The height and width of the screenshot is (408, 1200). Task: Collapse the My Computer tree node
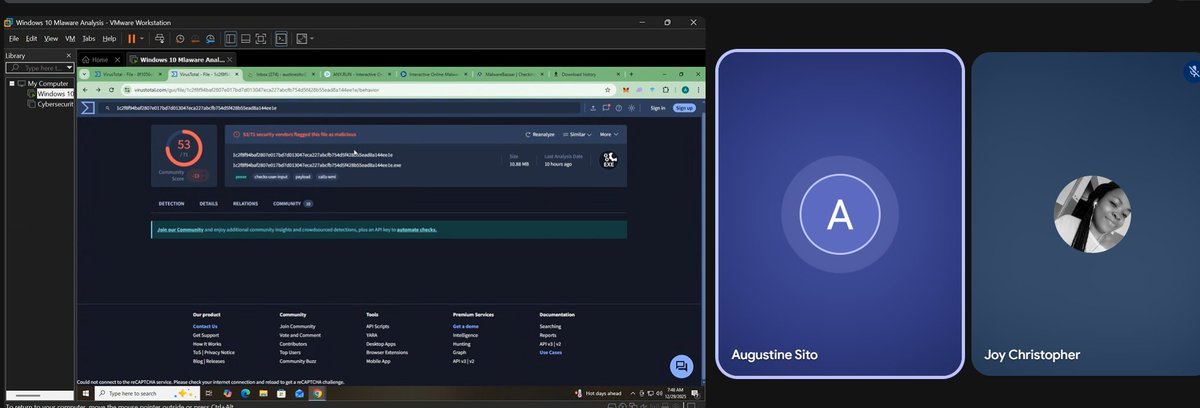tap(10, 84)
